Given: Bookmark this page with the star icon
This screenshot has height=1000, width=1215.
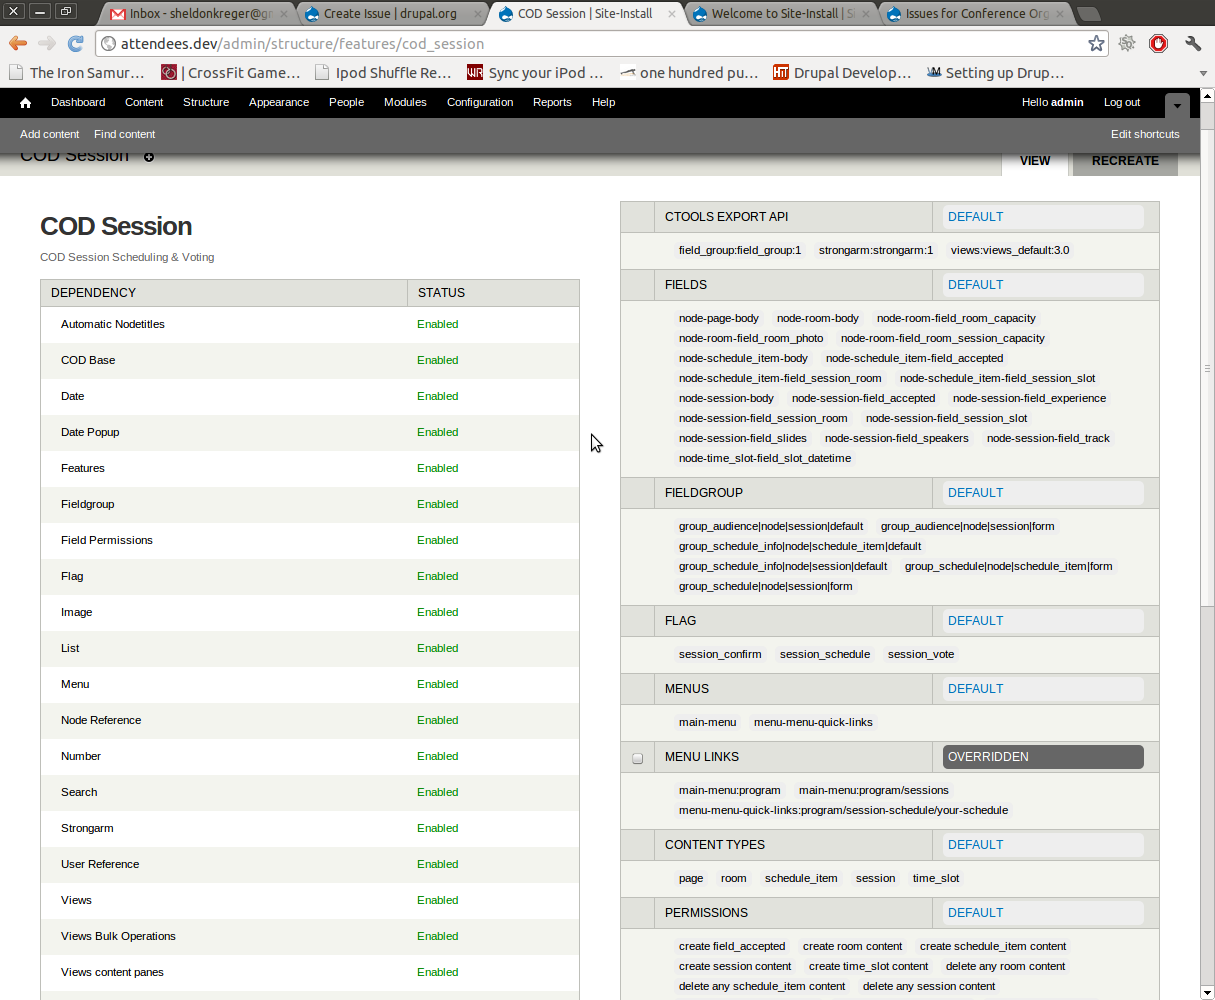Looking at the screenshot, I should click(1096, 43).
